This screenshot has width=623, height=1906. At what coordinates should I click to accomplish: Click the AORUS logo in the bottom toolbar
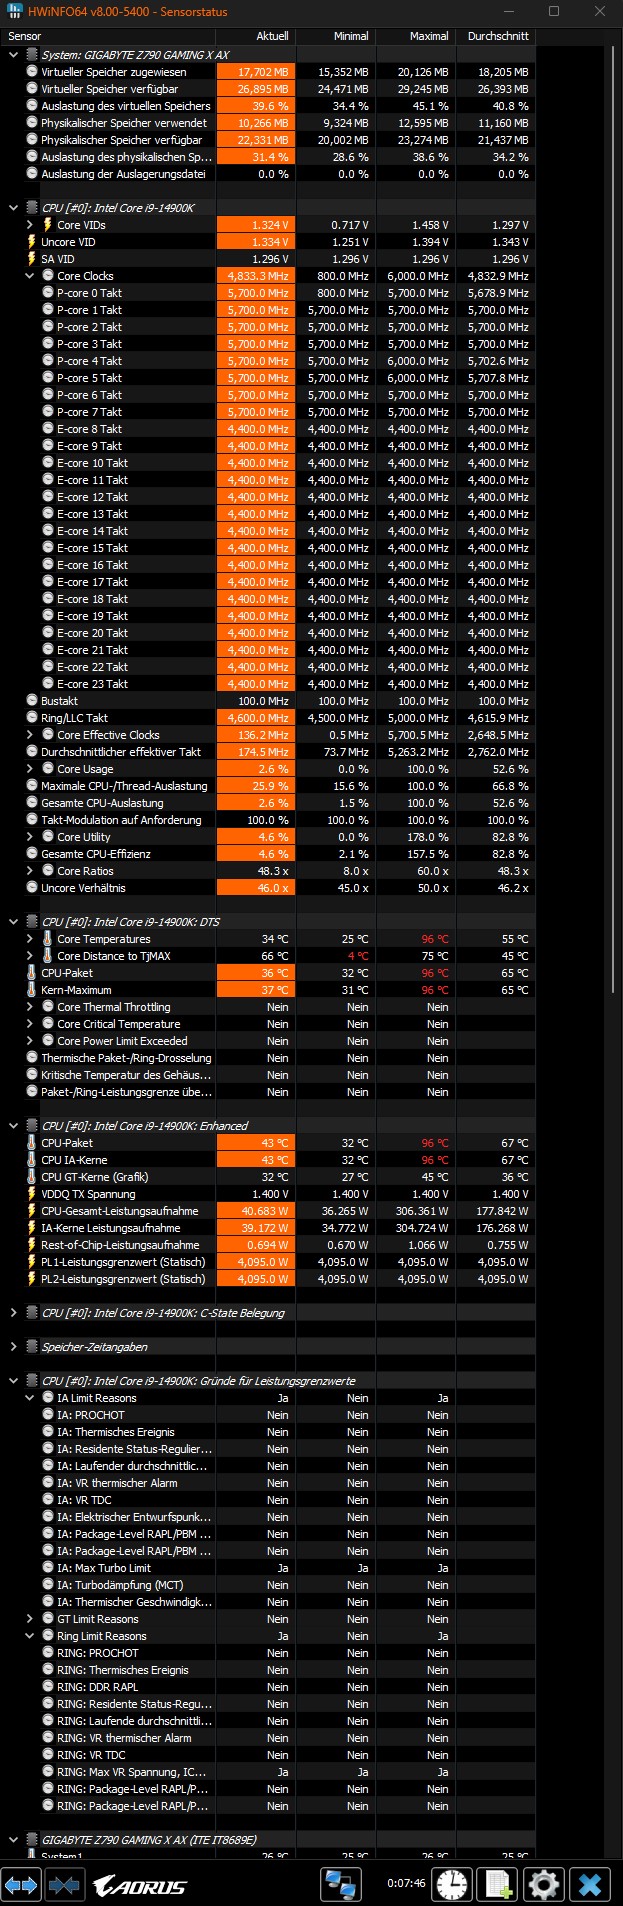click(139, 1886)
